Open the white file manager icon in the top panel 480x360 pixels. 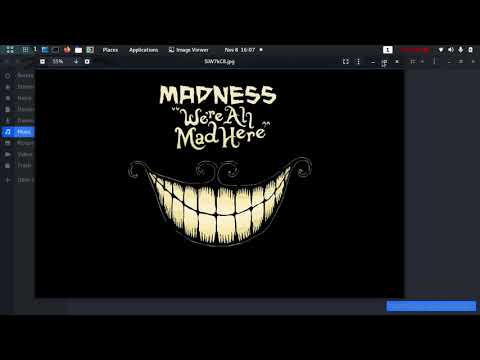tap(78, 50)
